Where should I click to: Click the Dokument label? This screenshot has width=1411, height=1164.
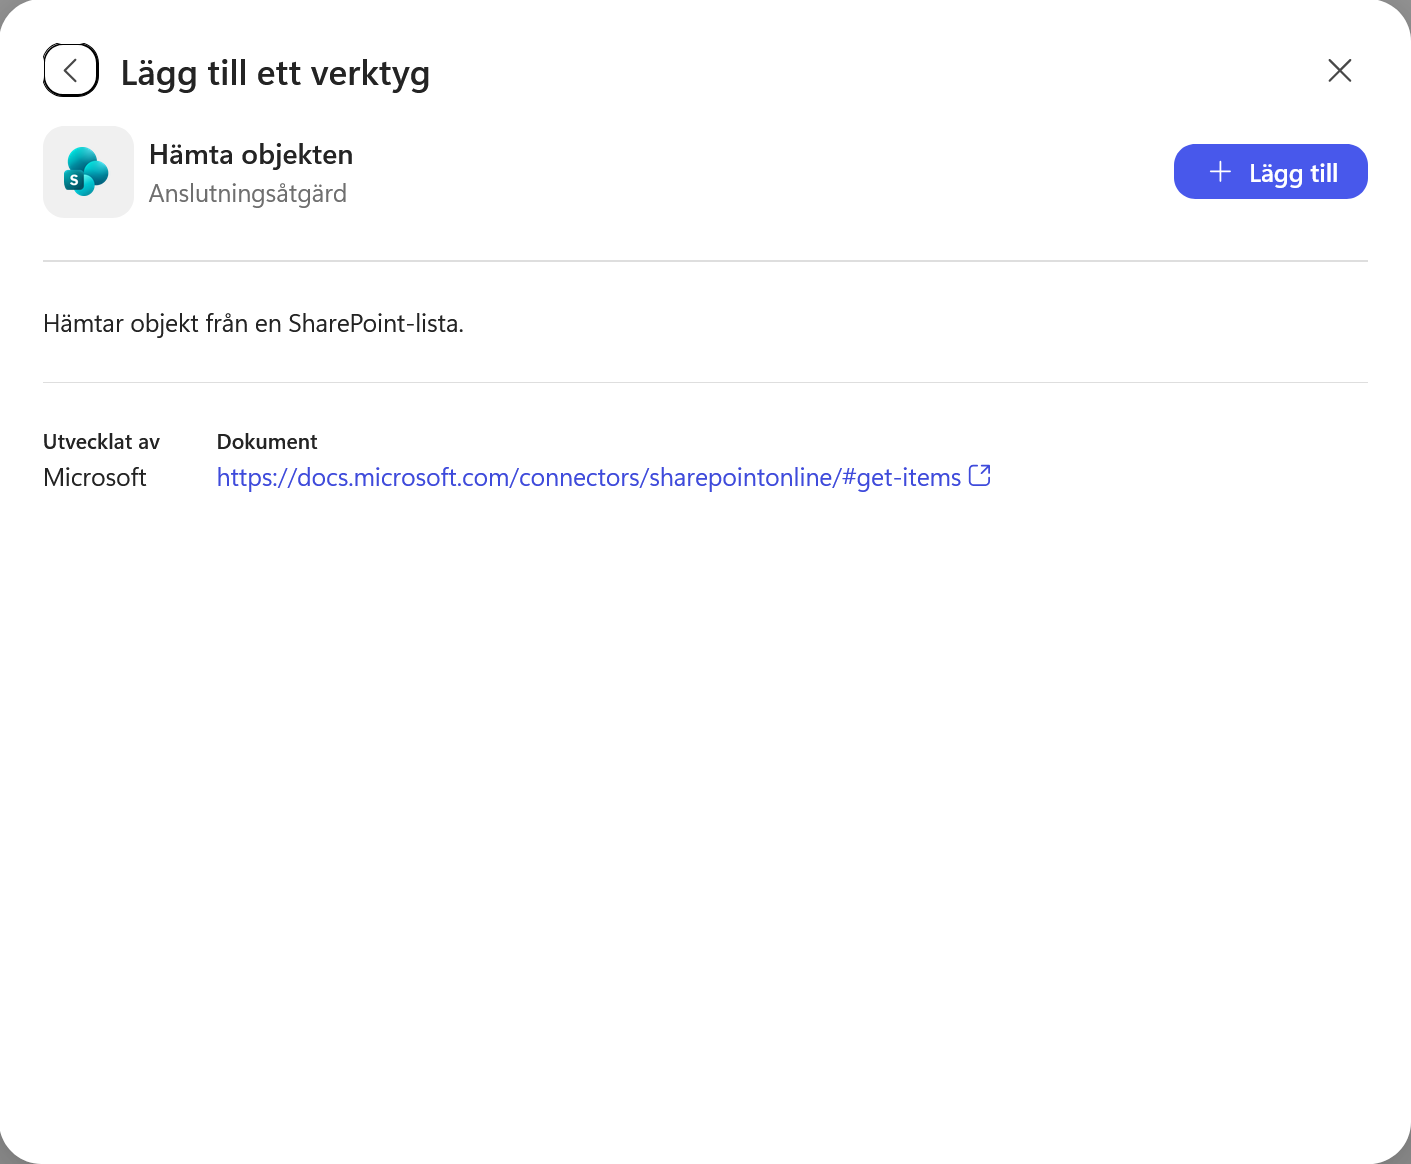pos(267,442)
